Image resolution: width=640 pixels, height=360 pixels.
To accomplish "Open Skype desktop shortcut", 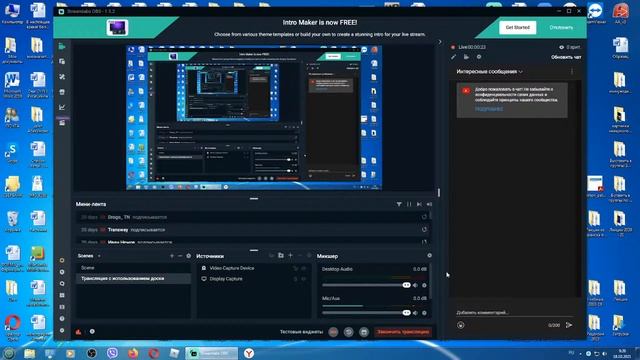I will point(12,154).
